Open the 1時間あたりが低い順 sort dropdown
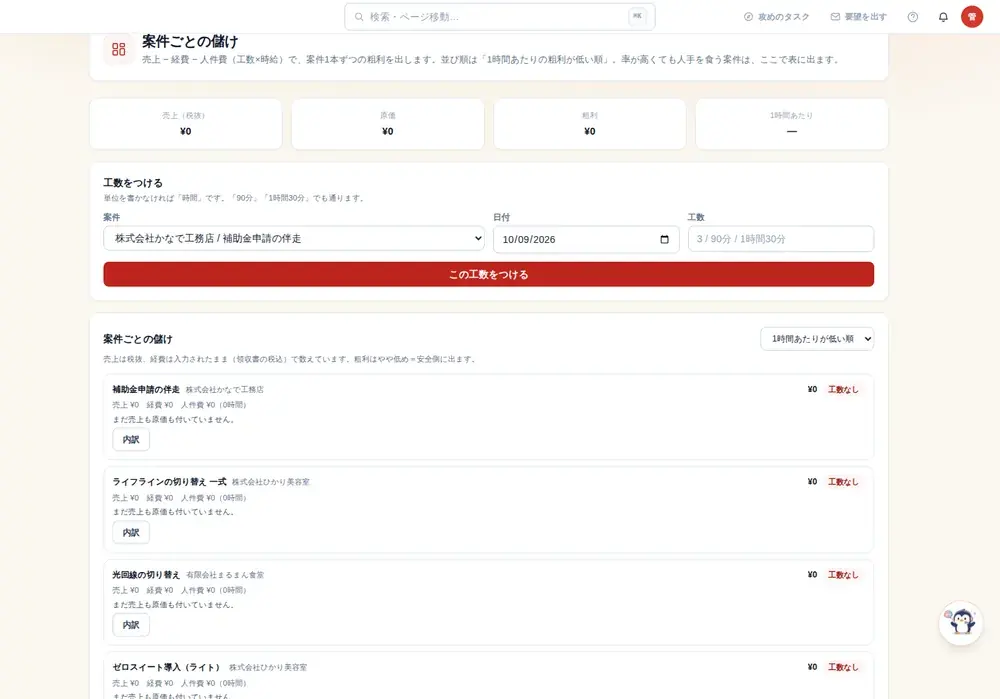This screenshot has height=699, width=1000. (817, 339)
